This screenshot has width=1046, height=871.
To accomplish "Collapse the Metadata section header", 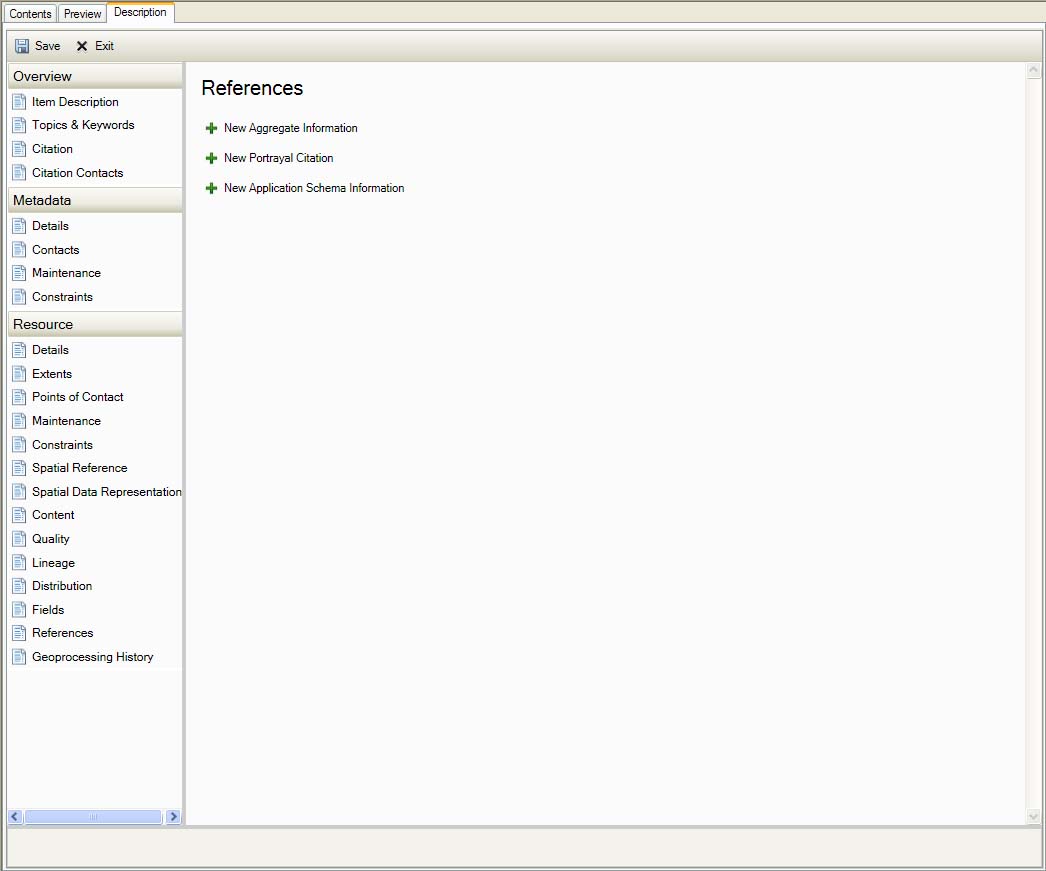I will (x=94, y=200).
